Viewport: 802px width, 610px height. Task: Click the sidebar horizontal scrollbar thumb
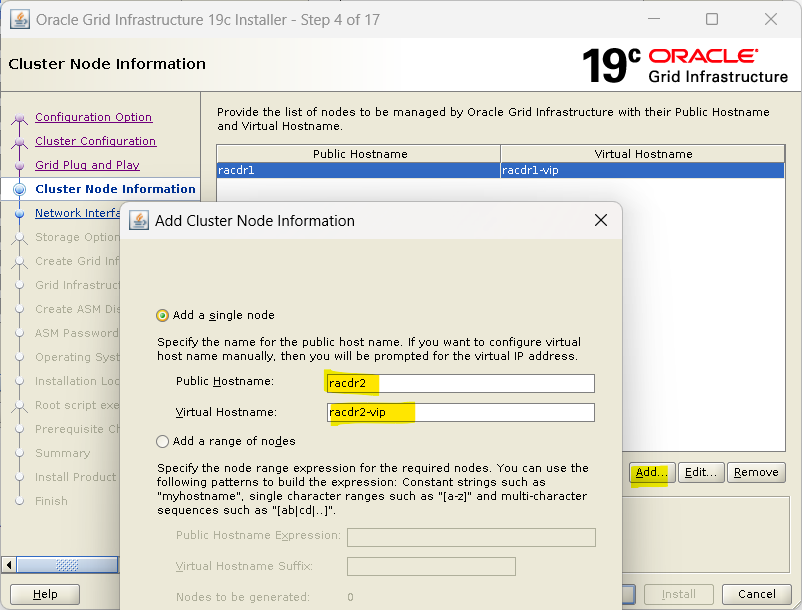click(x=68, y=565)
